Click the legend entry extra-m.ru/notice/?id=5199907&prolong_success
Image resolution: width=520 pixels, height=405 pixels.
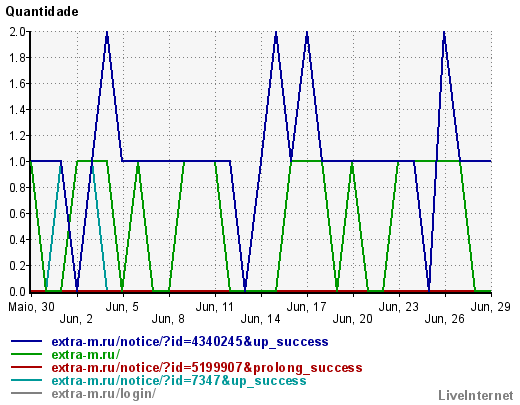point(207,367)
